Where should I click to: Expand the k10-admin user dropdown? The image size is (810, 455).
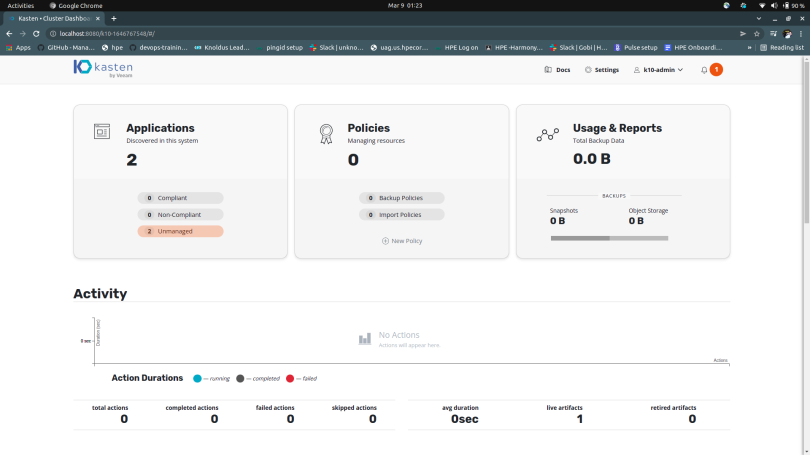click(x=680, y=70)
